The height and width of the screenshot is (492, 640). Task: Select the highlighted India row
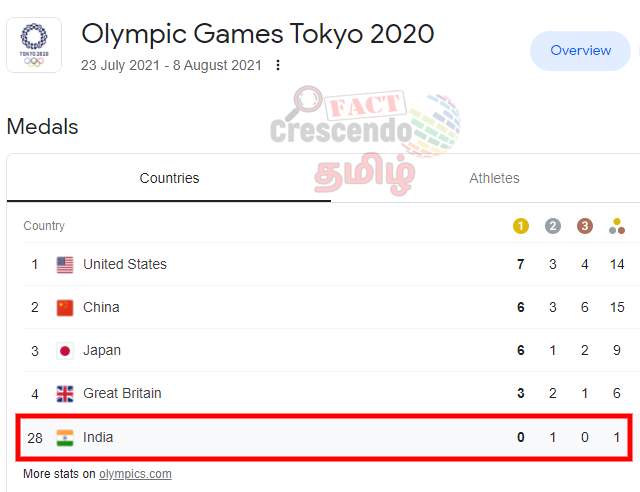coord(324,437)
